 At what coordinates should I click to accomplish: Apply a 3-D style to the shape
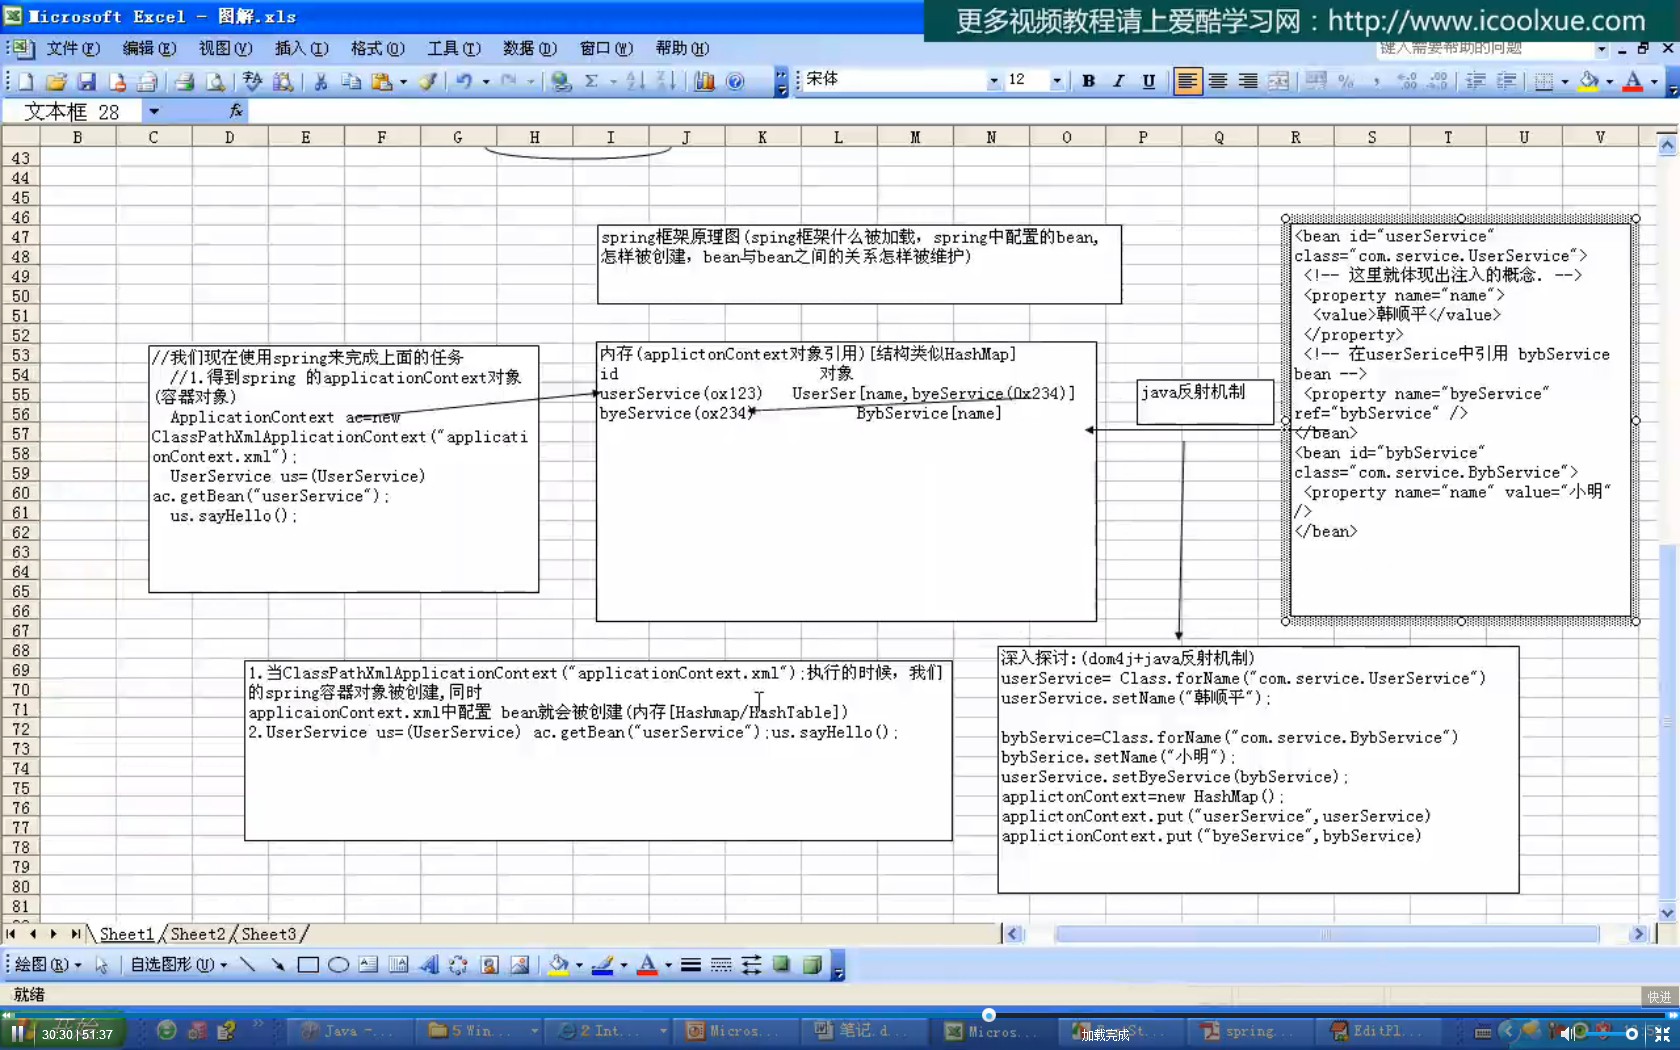(x=812, y=965)
